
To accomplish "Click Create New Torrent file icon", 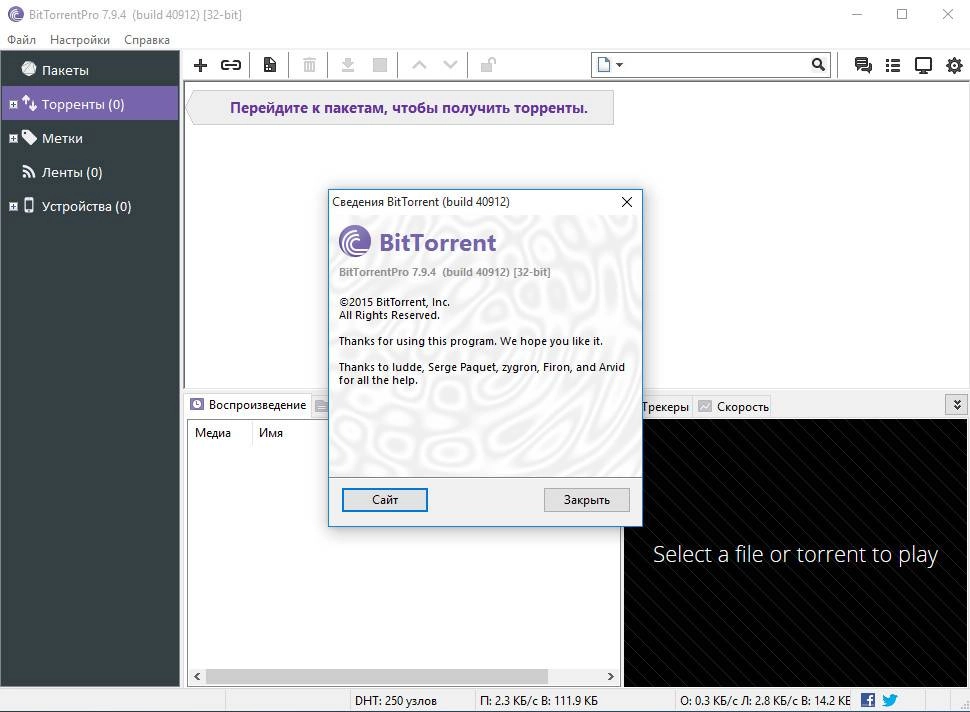I will coord(270,65).
